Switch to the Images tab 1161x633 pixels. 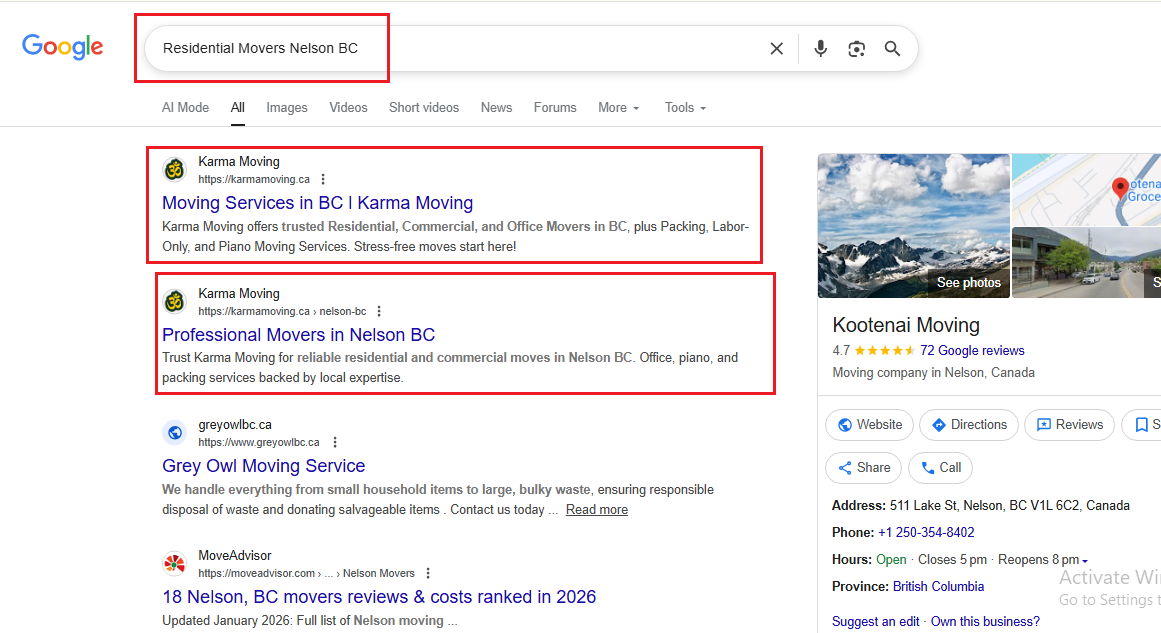(287, 108)
